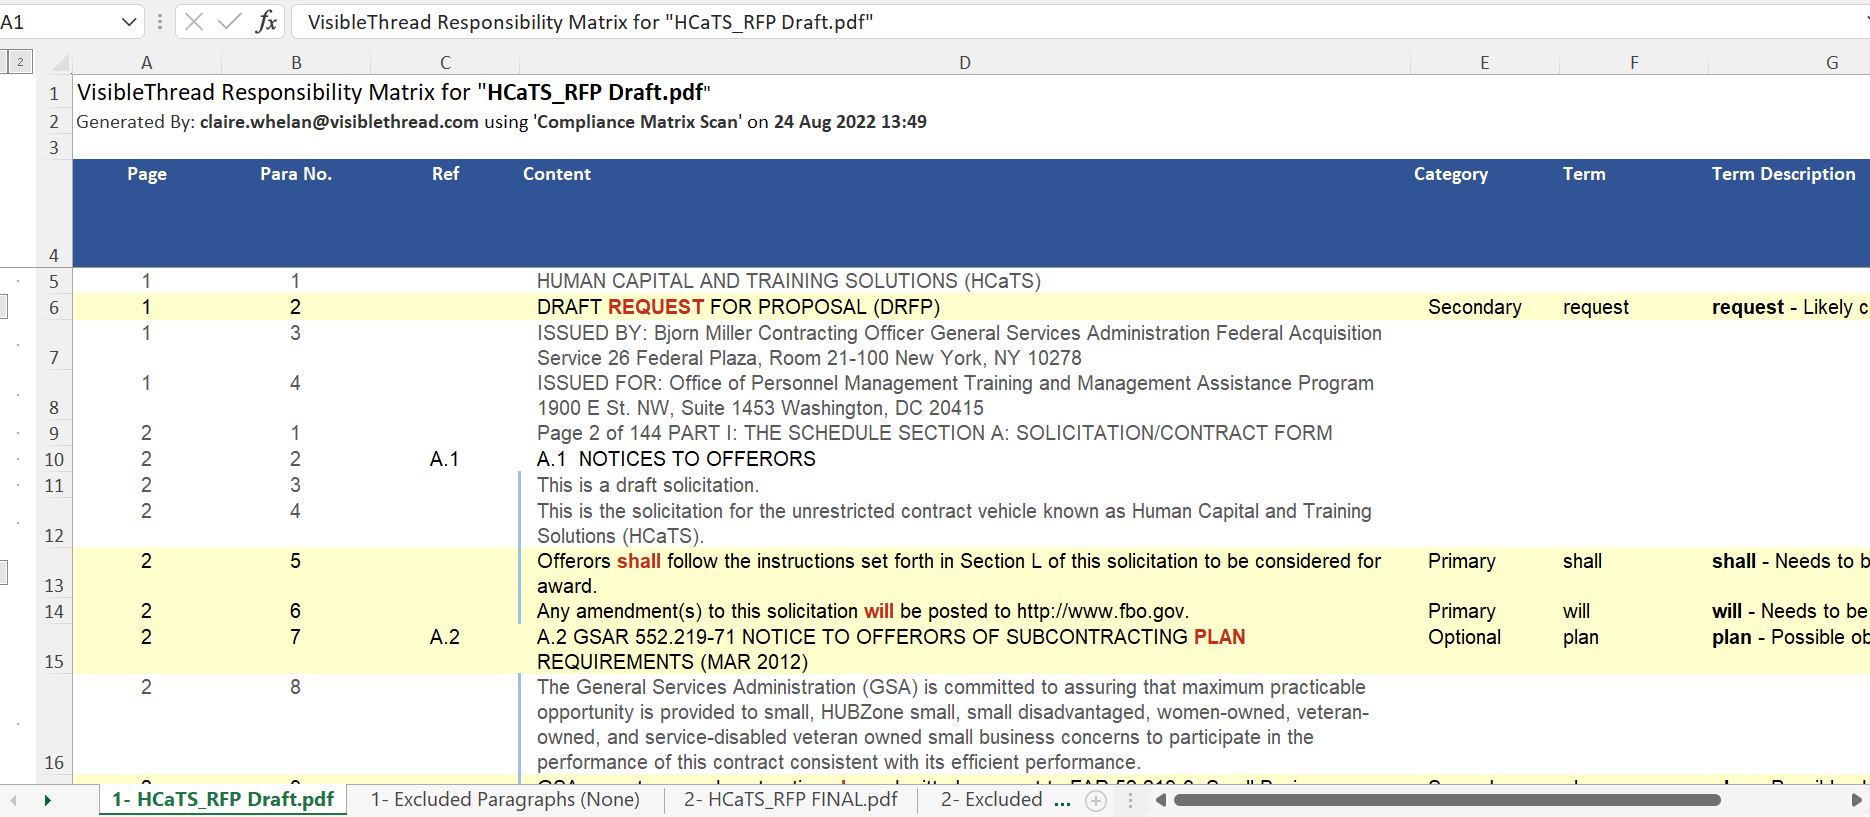Open the Name Box dropdown arrow
This screenshot has width=1870, height=817.
click(x=129, y=22)
